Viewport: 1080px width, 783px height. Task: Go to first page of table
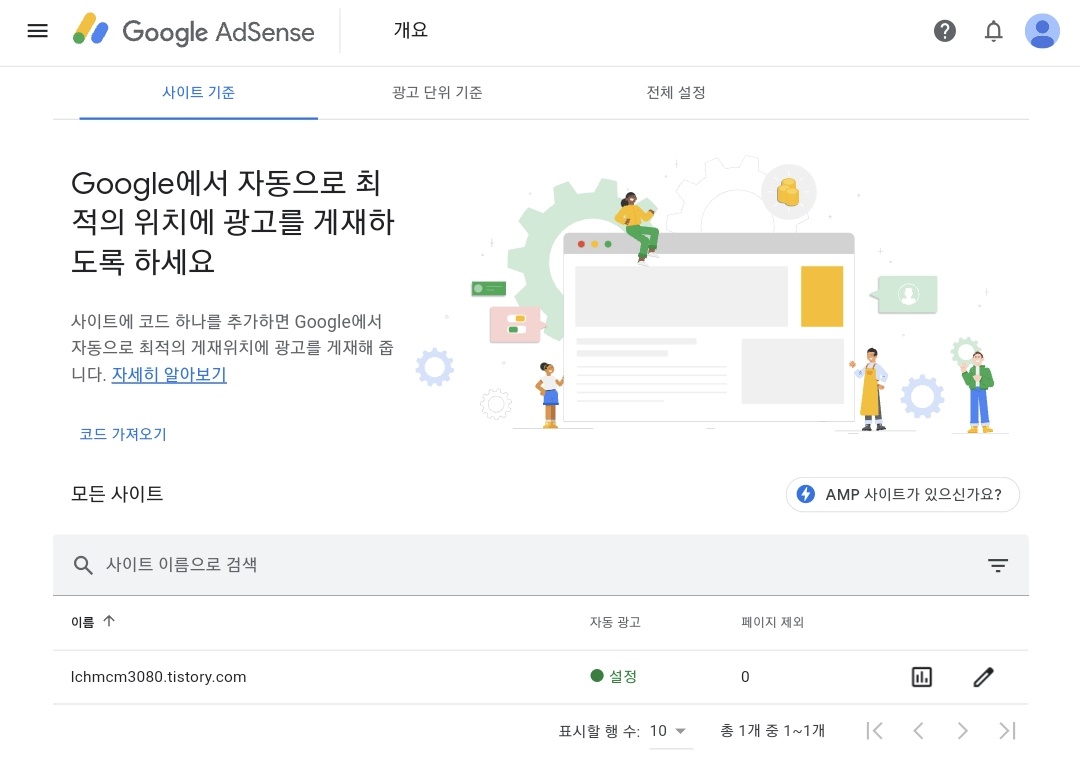[x=875, y=731]
